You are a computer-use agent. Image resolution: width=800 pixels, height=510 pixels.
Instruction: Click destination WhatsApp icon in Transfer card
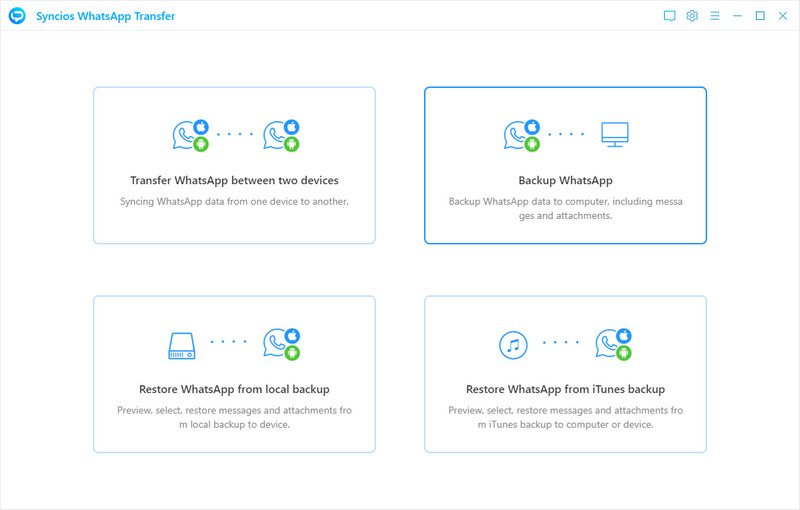pos(281,135)
